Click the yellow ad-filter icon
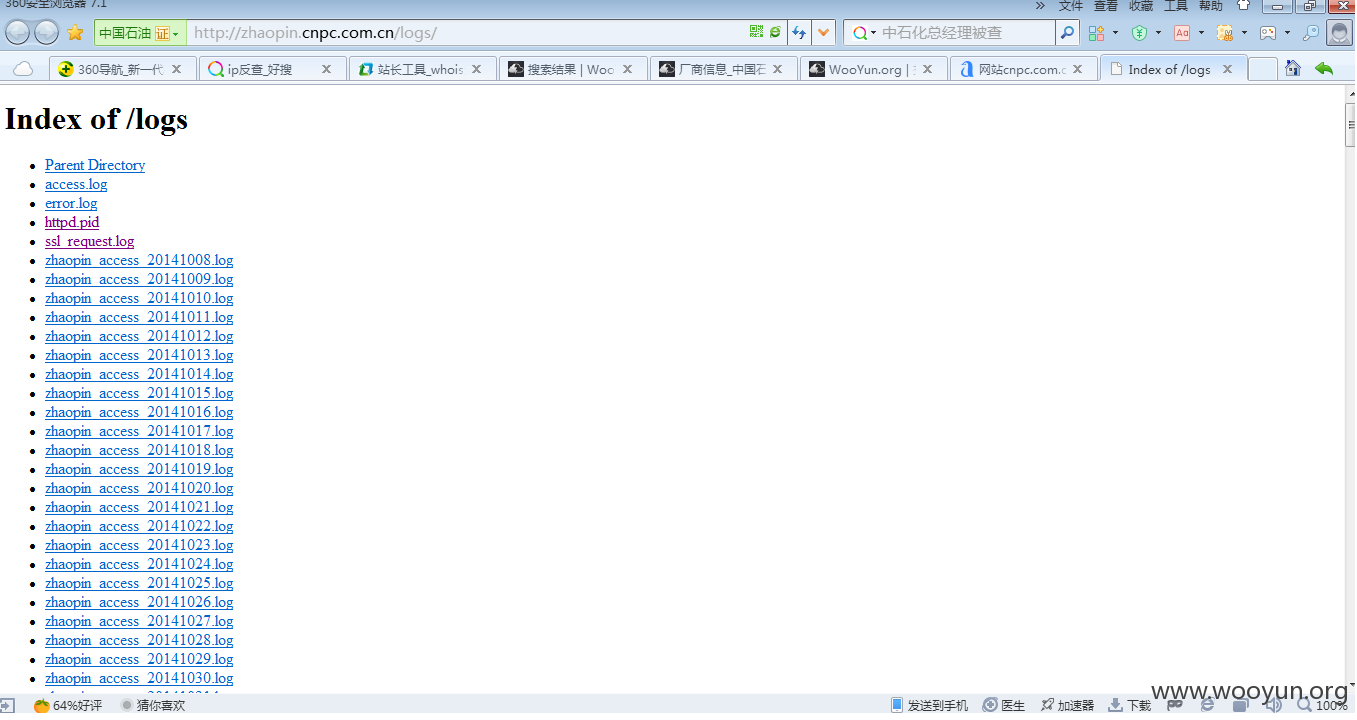 pyautogui.click(x=1225, y=33)
